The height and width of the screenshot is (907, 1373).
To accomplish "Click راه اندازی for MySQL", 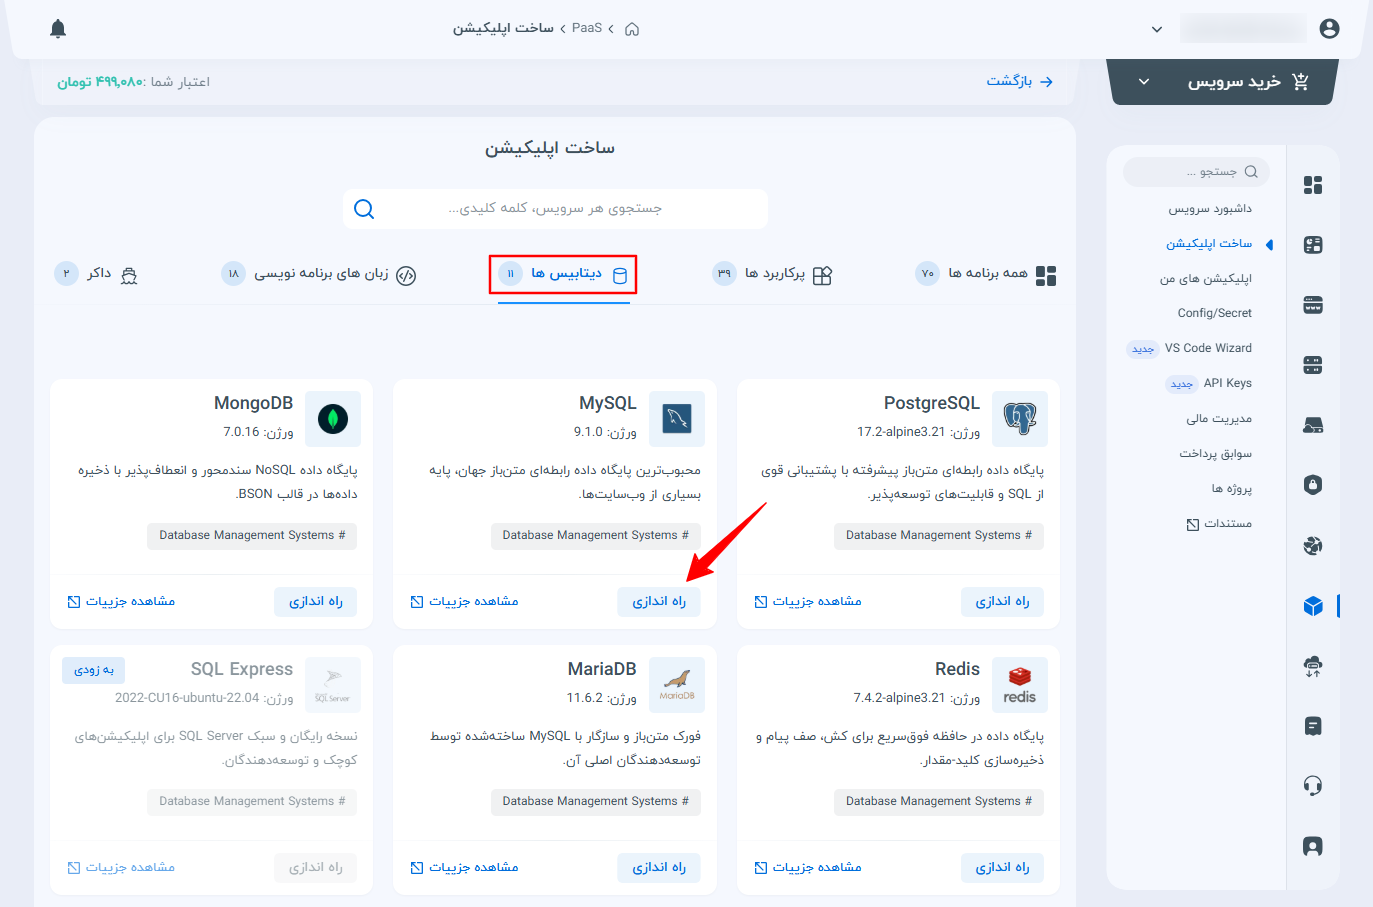I will tap(659, 601).
